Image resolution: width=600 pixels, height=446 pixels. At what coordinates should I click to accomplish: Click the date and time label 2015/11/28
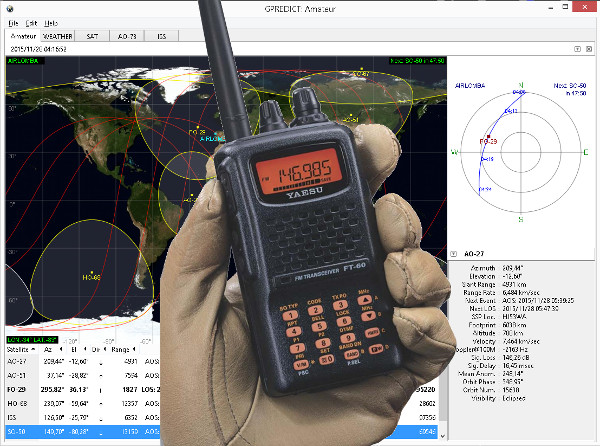(x=38, y=49)
